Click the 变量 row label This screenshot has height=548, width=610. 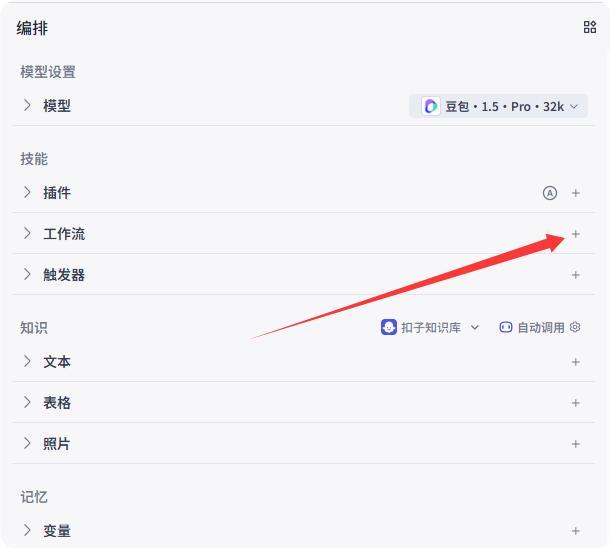(57, 531)
